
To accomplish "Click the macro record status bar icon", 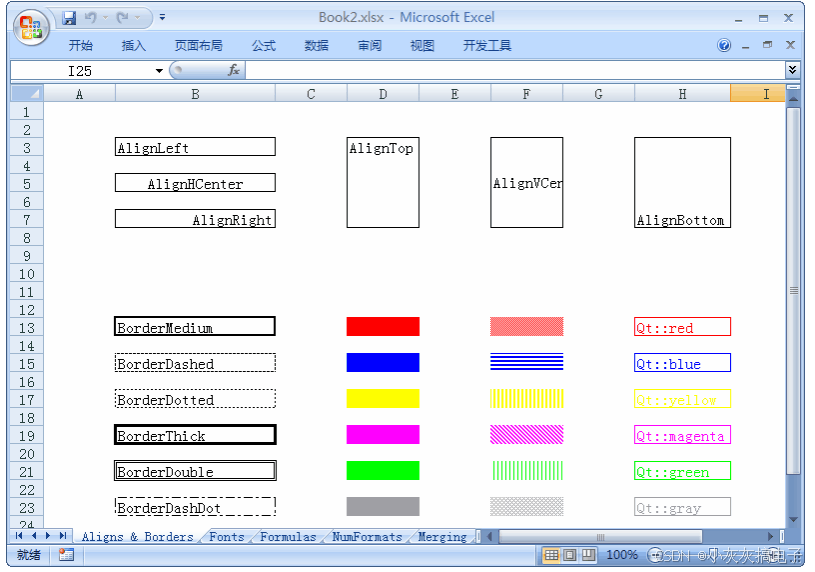I will 66,555.
